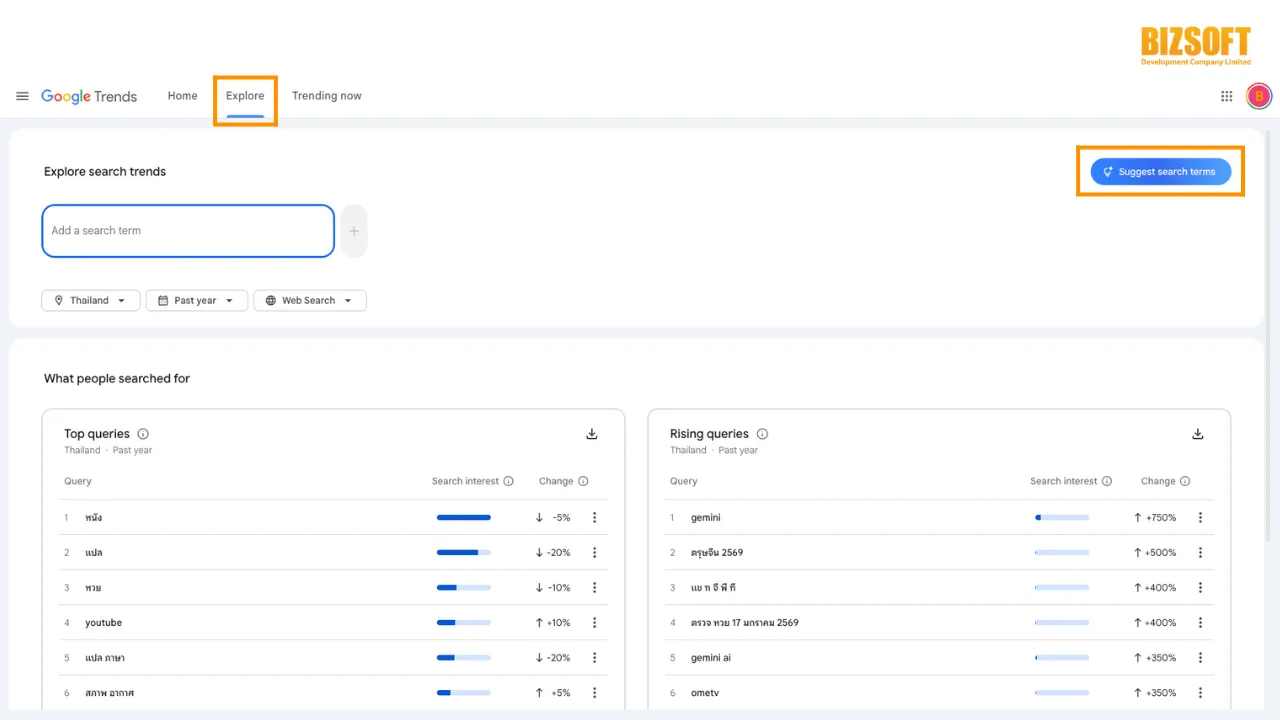Add another search term with the plus button
Image resolution: width=1280 pixels, height=720 pixels.
tap(354, 231)
